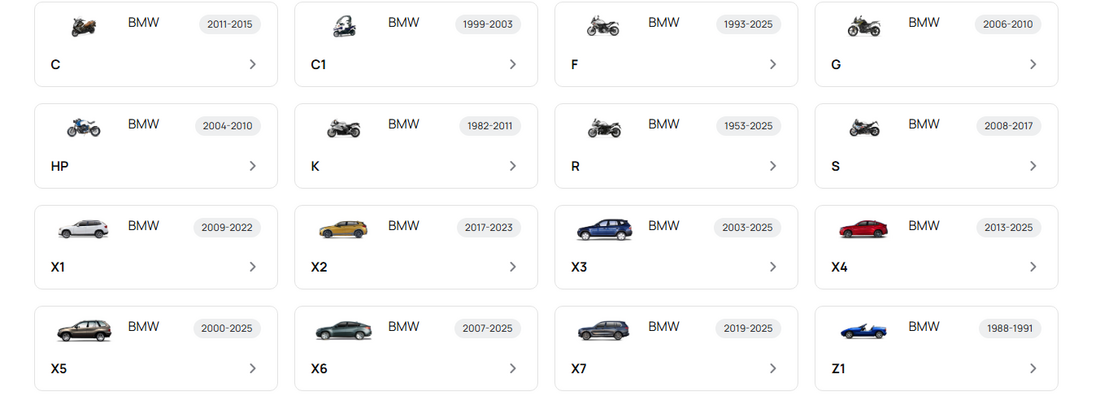This screenshot has height=396, width=1100.
Task: Expand the K series chevron arrow
Action: pyautogui.click(x=513, y=166)
